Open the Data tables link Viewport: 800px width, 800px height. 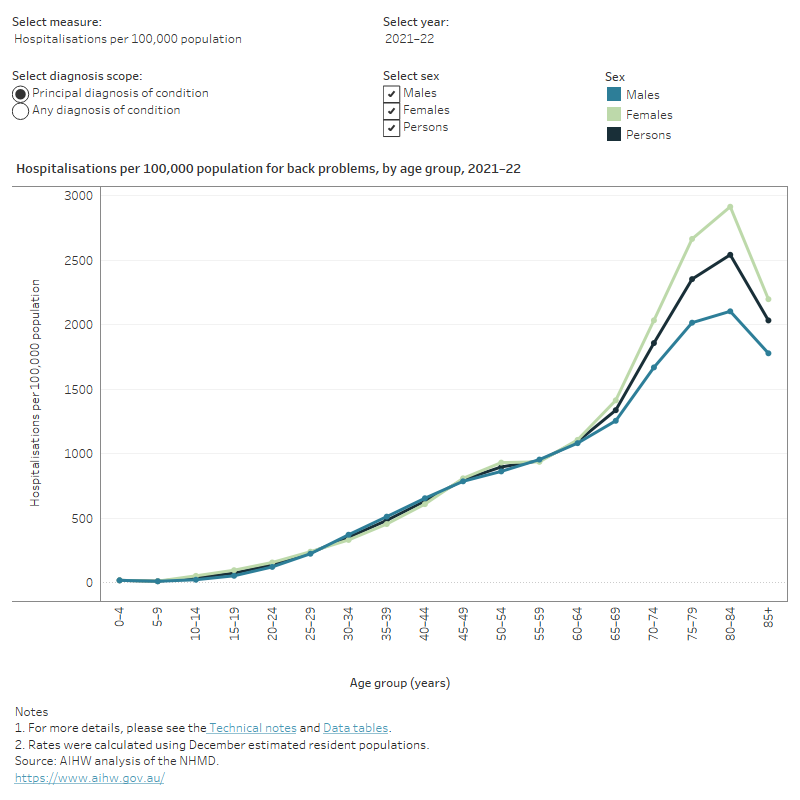(355, 728)
